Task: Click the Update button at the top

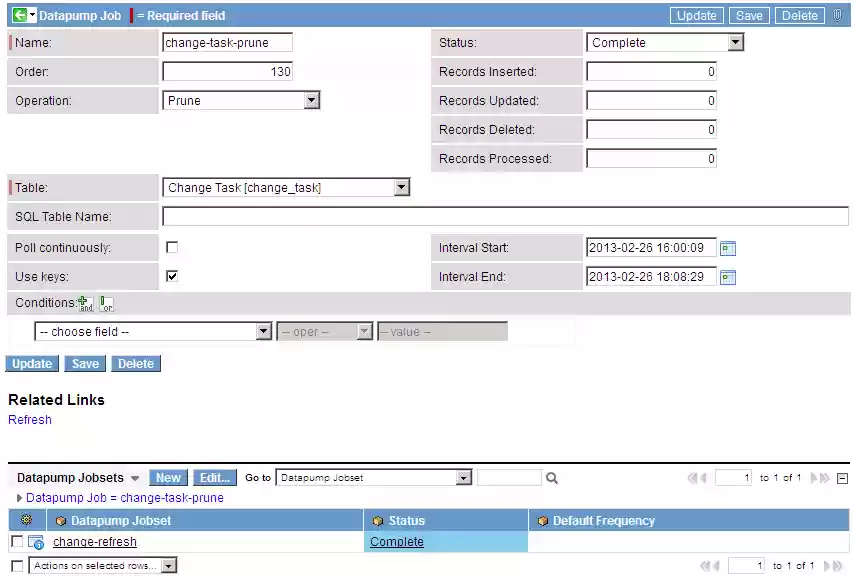Action: click(x=697, y=15)
